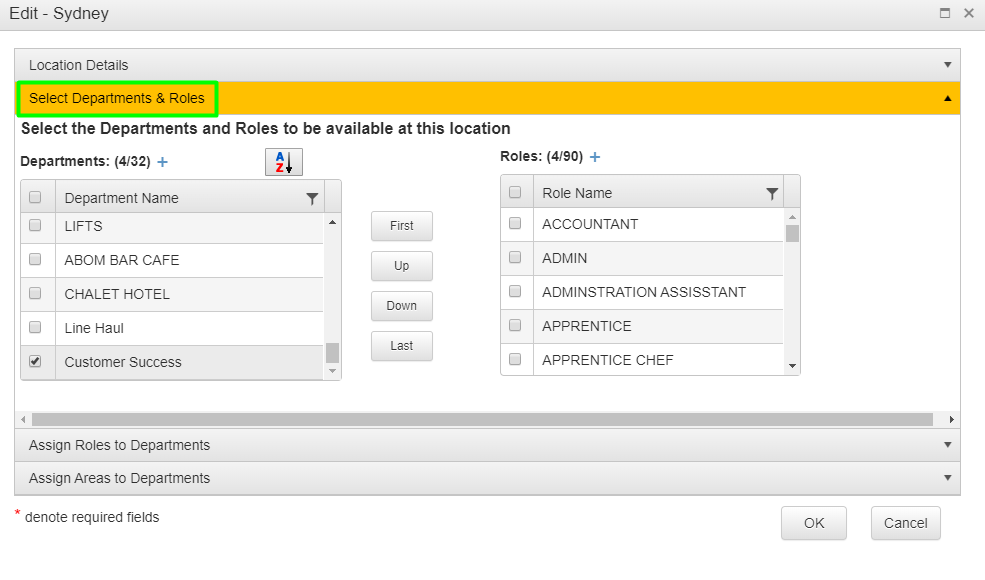Move selection with the Up button

(401, 266)
